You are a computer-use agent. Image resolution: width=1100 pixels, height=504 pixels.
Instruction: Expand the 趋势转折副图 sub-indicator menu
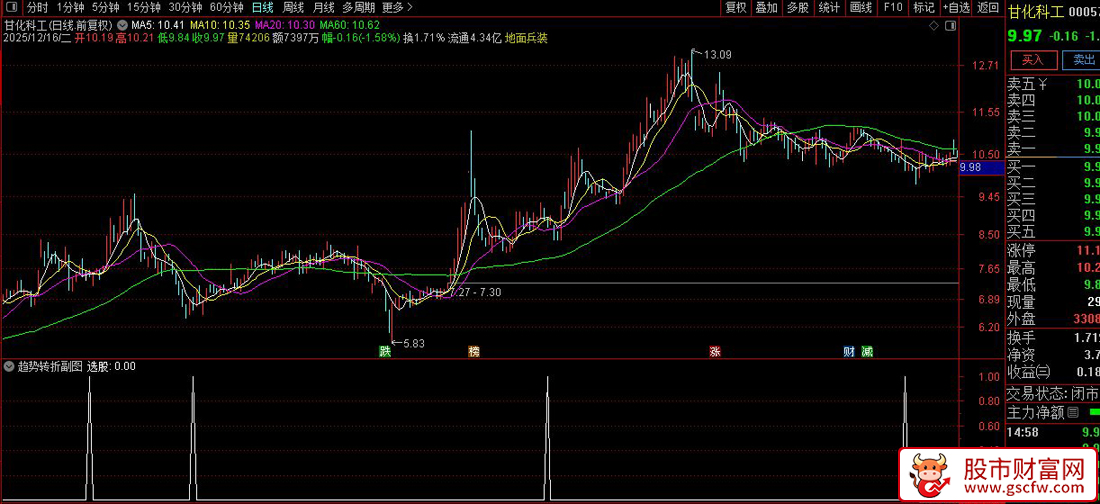click(8, 366)
